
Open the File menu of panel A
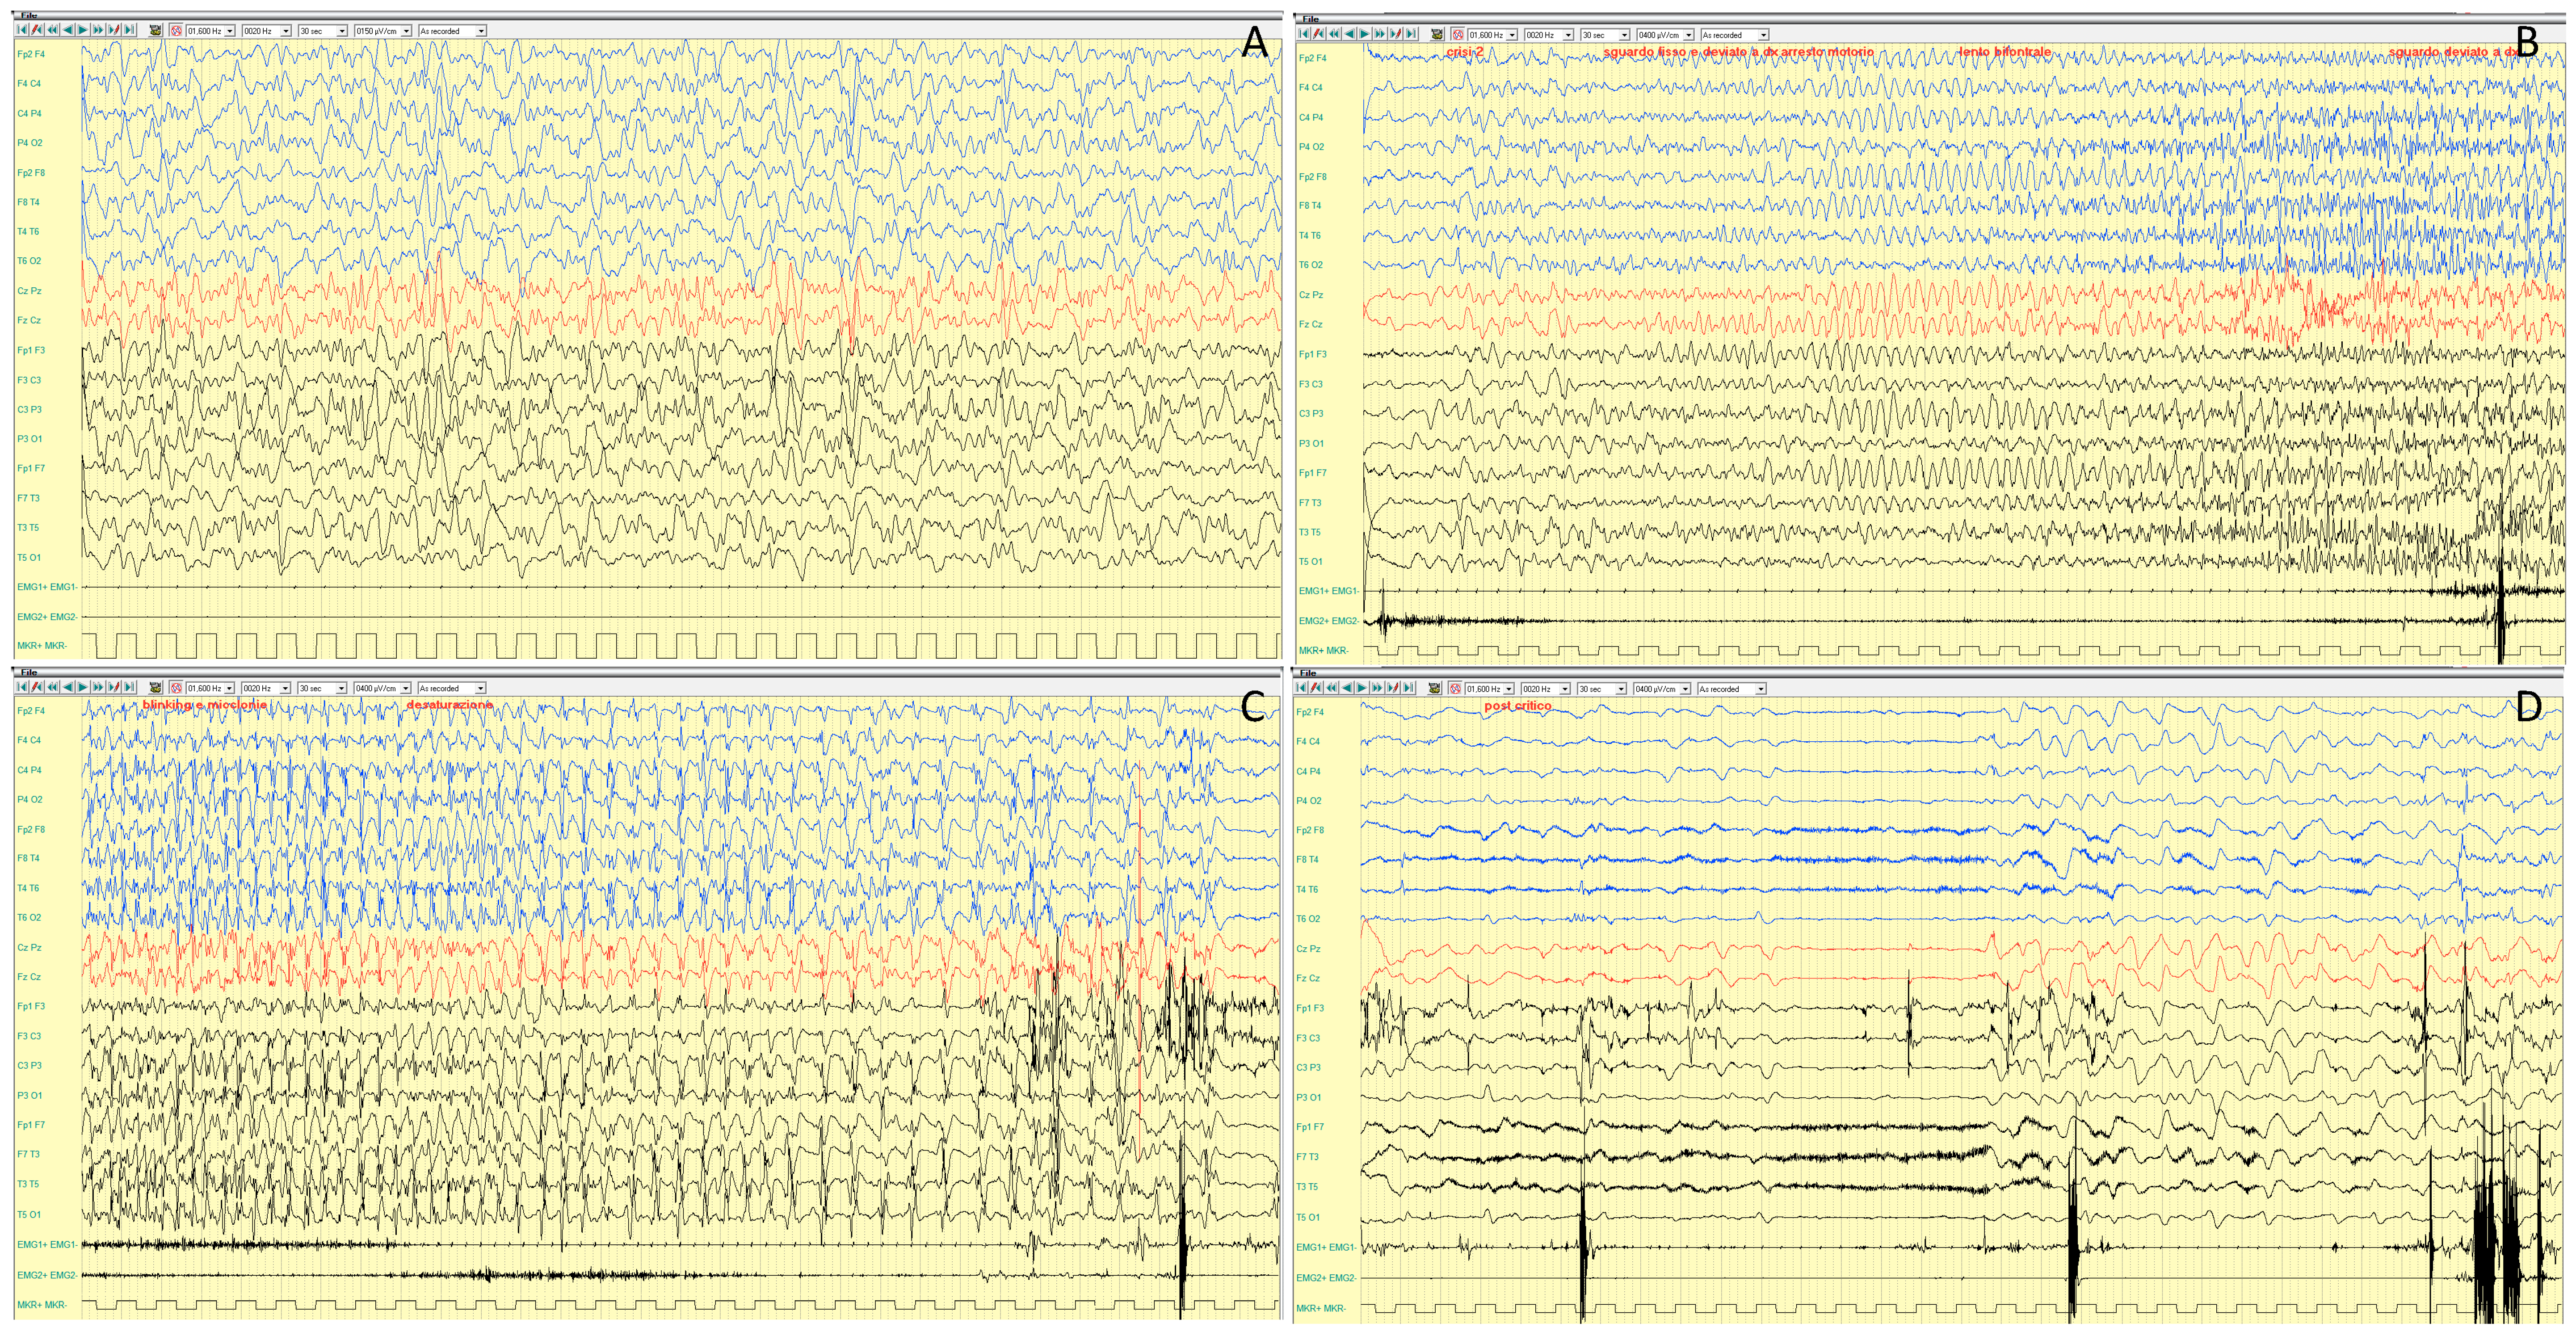[29, 15]
